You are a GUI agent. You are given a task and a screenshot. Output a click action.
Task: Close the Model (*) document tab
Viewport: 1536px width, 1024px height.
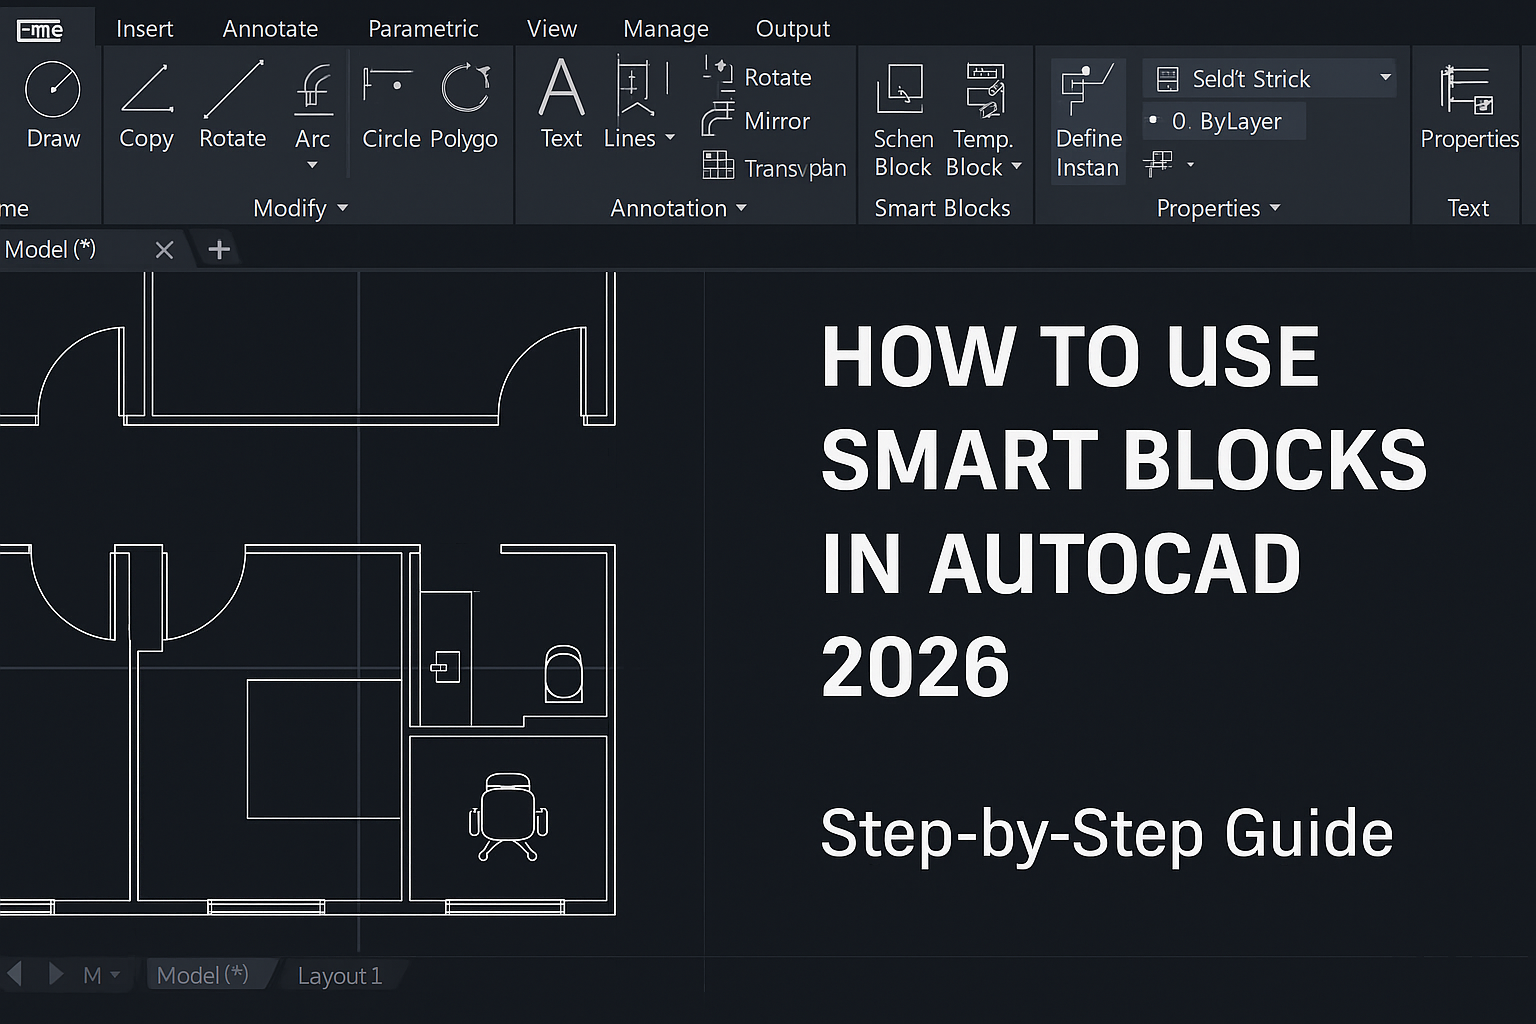pos(165,250)
